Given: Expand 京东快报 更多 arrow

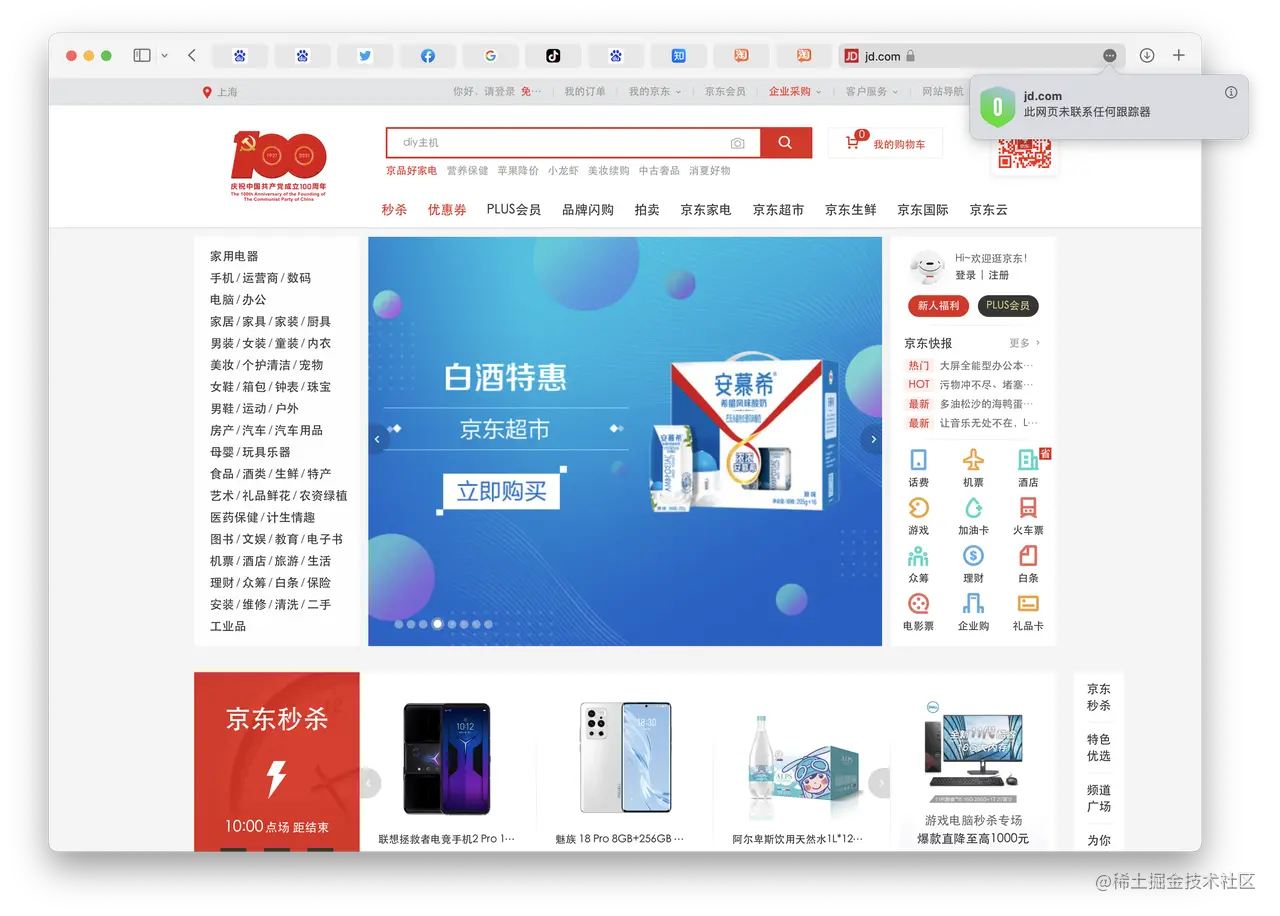Looking at the screenshot, I should point(1025,343).
